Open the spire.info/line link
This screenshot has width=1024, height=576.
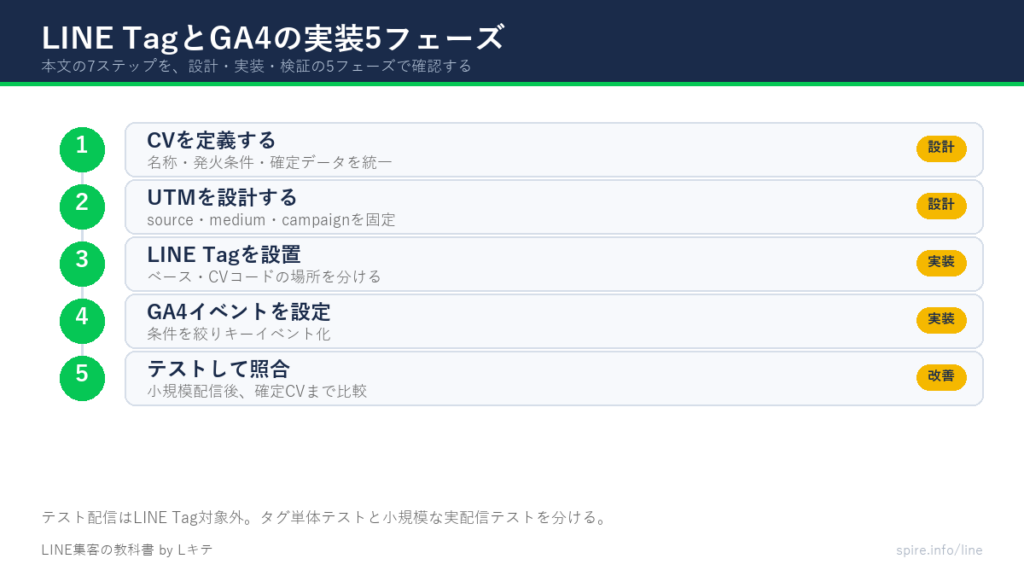point(939,550)
